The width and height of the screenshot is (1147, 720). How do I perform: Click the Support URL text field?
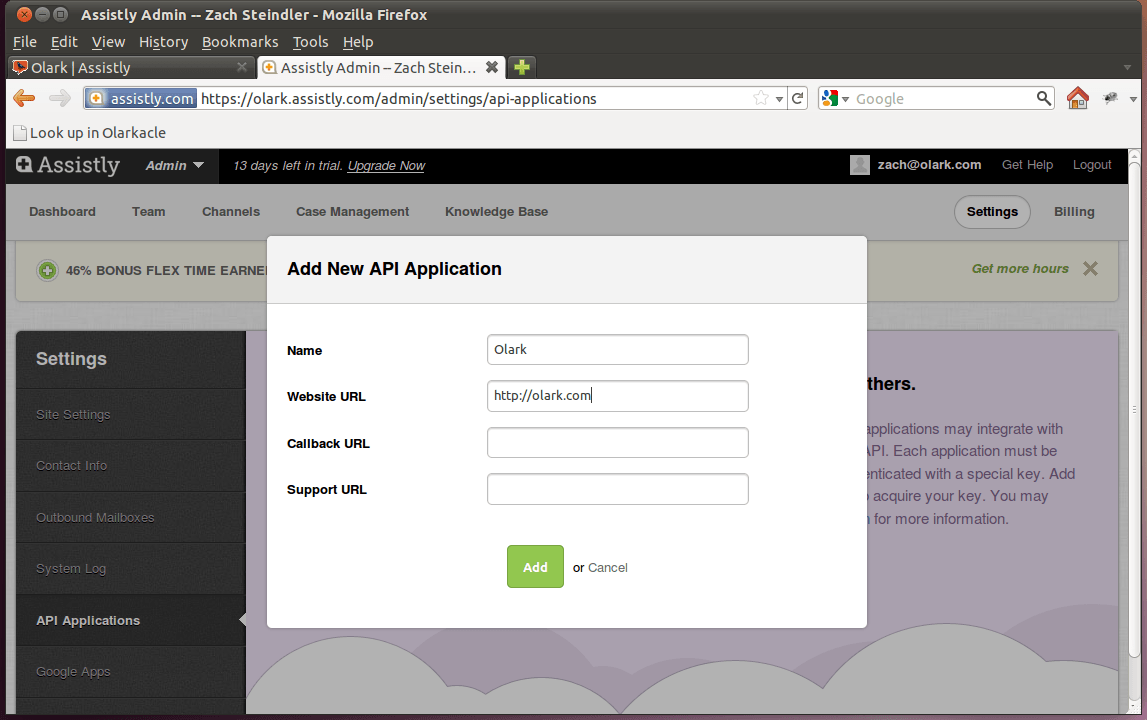click(617, 489)
